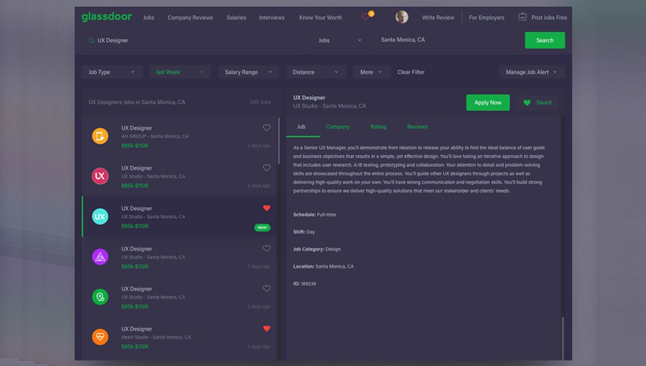Unfavorite the Heart Studio job listing
This screenshot has width=646, height=366.
[x=267, y=328]
